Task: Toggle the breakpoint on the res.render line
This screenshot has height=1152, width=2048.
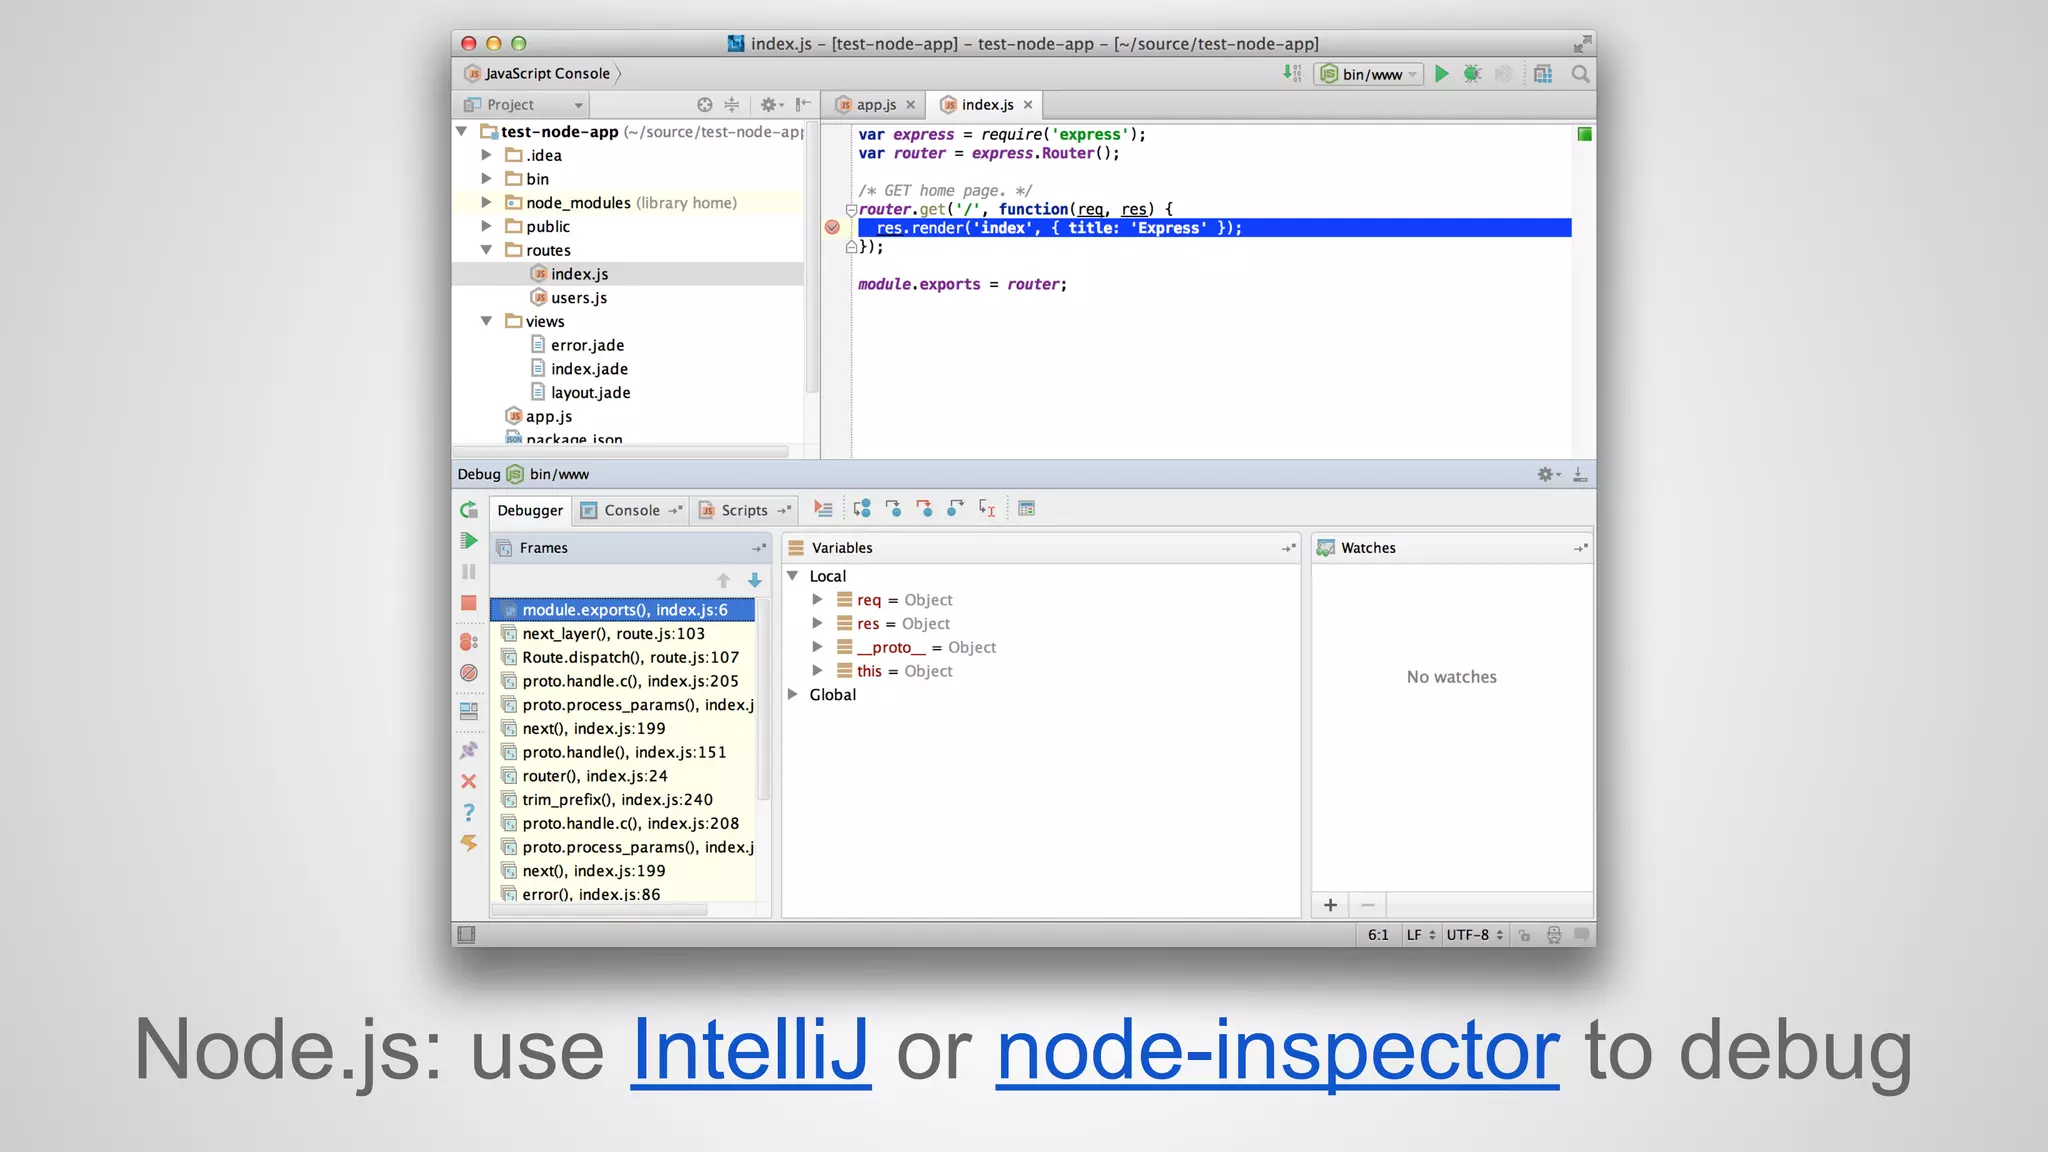Action: point(832,228)
